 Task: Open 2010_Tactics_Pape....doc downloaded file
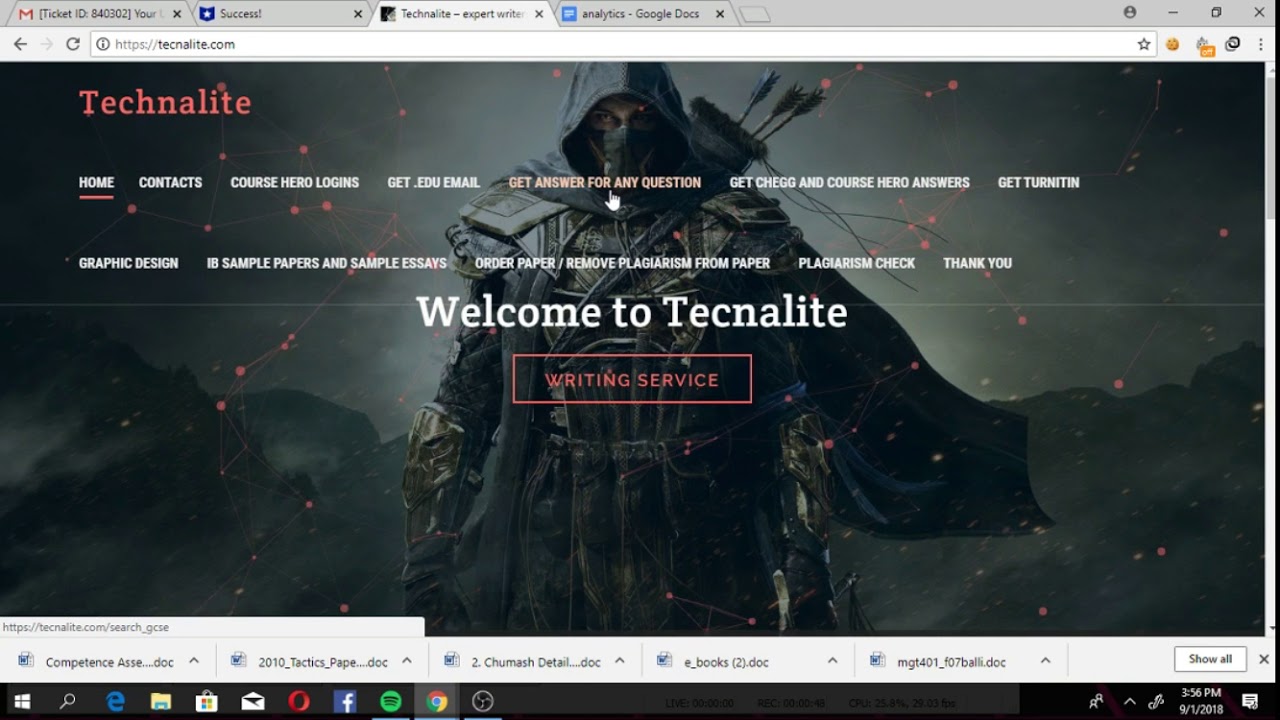[x=310, y=661]
